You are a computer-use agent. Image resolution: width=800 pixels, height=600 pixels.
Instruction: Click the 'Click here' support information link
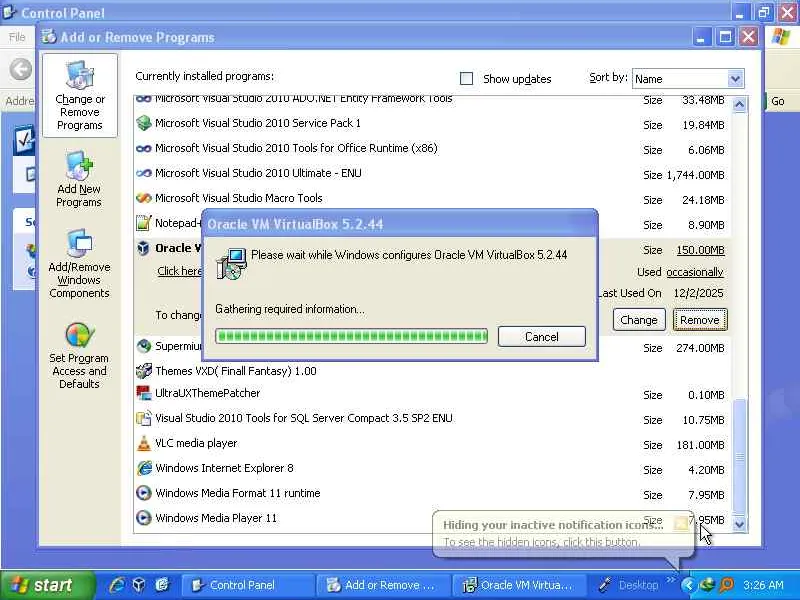[180, 271]
